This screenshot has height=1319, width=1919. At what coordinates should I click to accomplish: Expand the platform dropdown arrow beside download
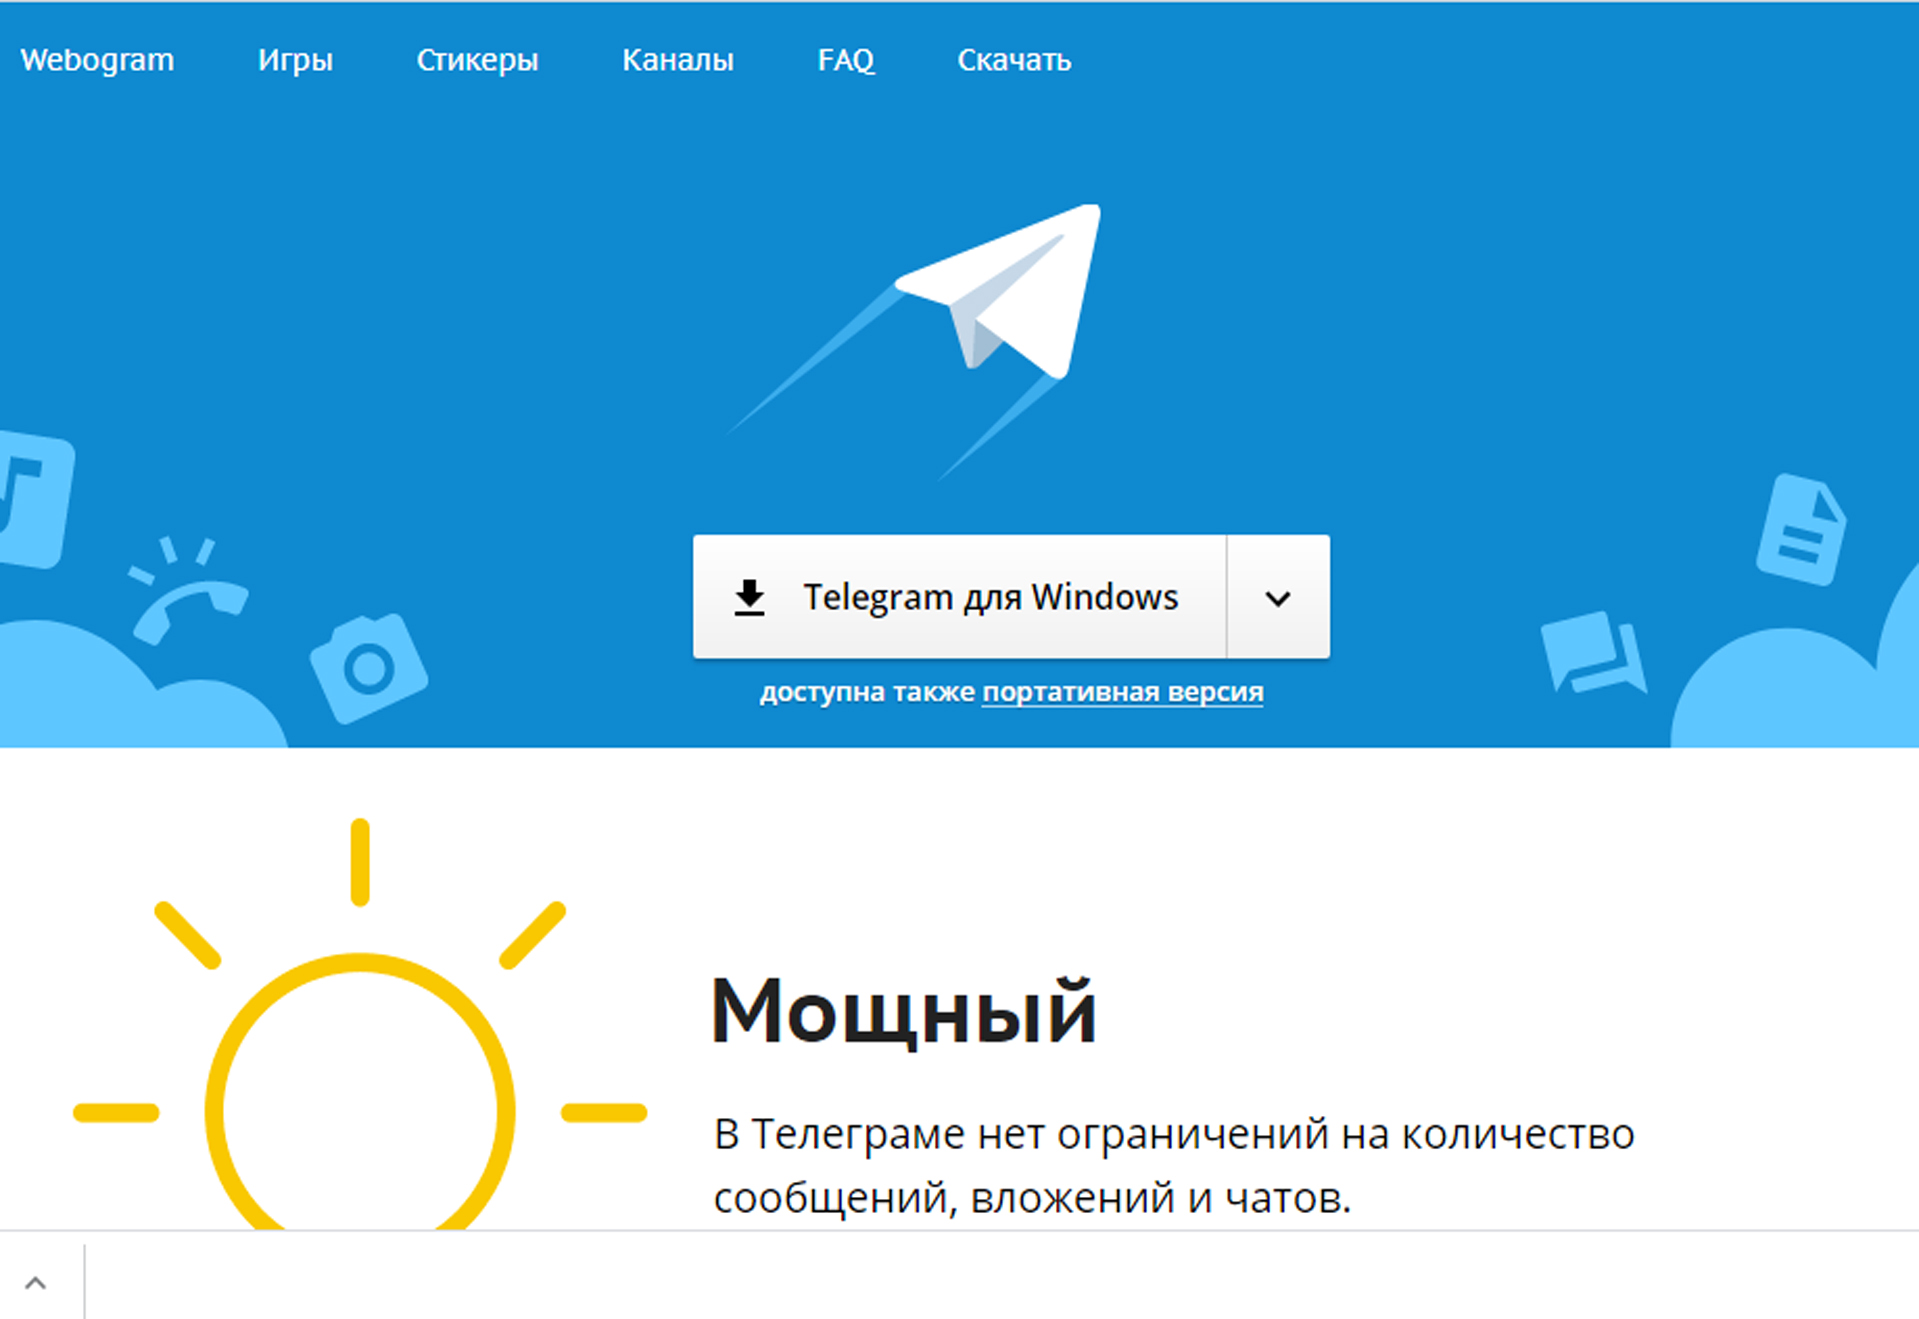[x=1277, y=598]
